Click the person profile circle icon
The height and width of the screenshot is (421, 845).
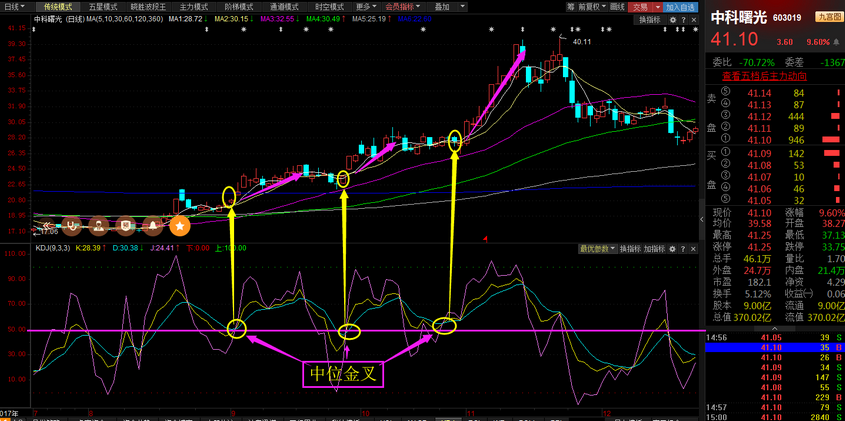pyautogui.click(x=100, y=226)
